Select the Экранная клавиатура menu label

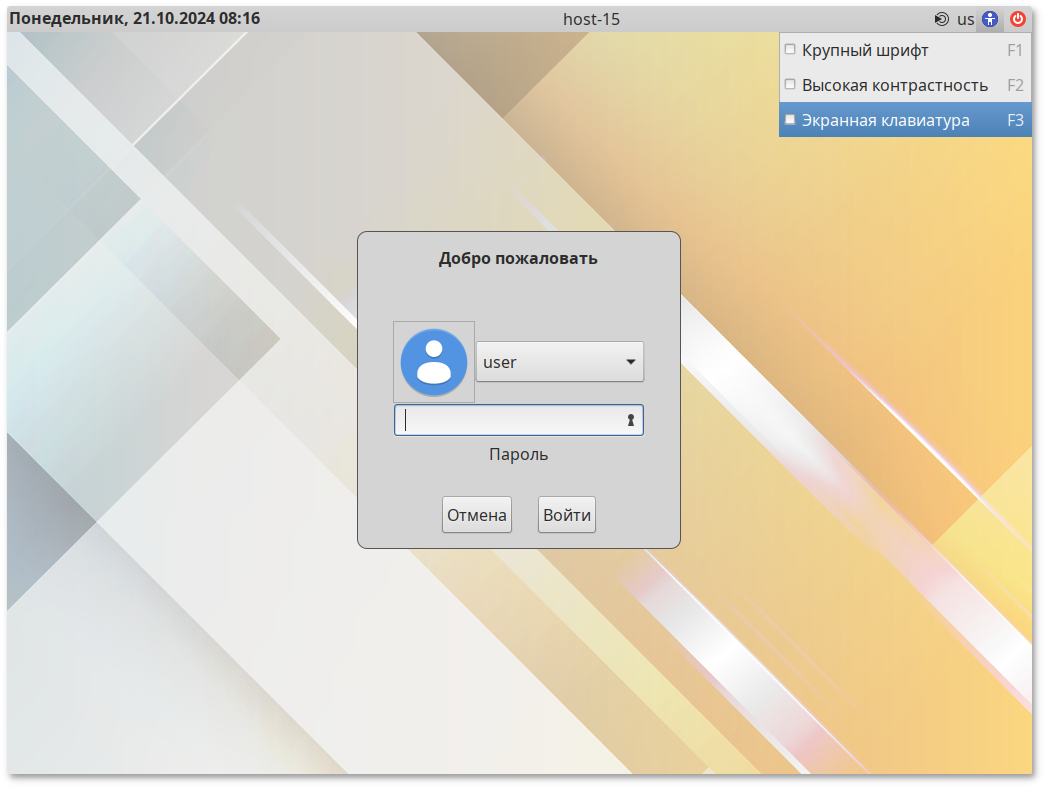click(885, 120)
